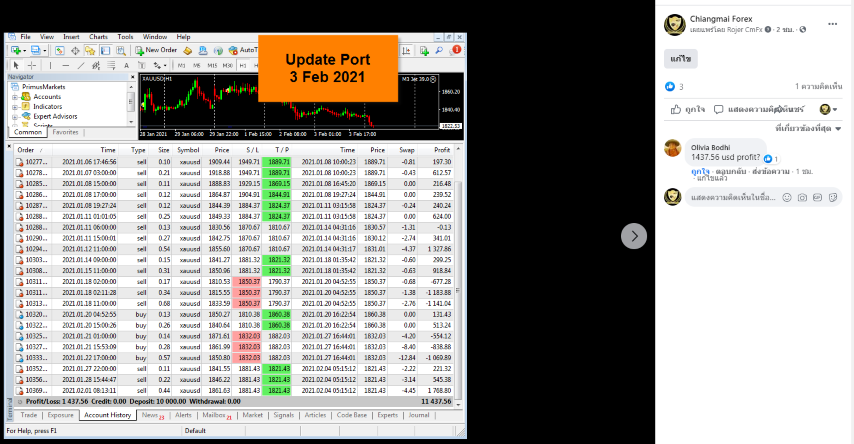This screenshot has height=444, width=854.
Task: Select the arrow Cursor tool
Action: point(16,65)
